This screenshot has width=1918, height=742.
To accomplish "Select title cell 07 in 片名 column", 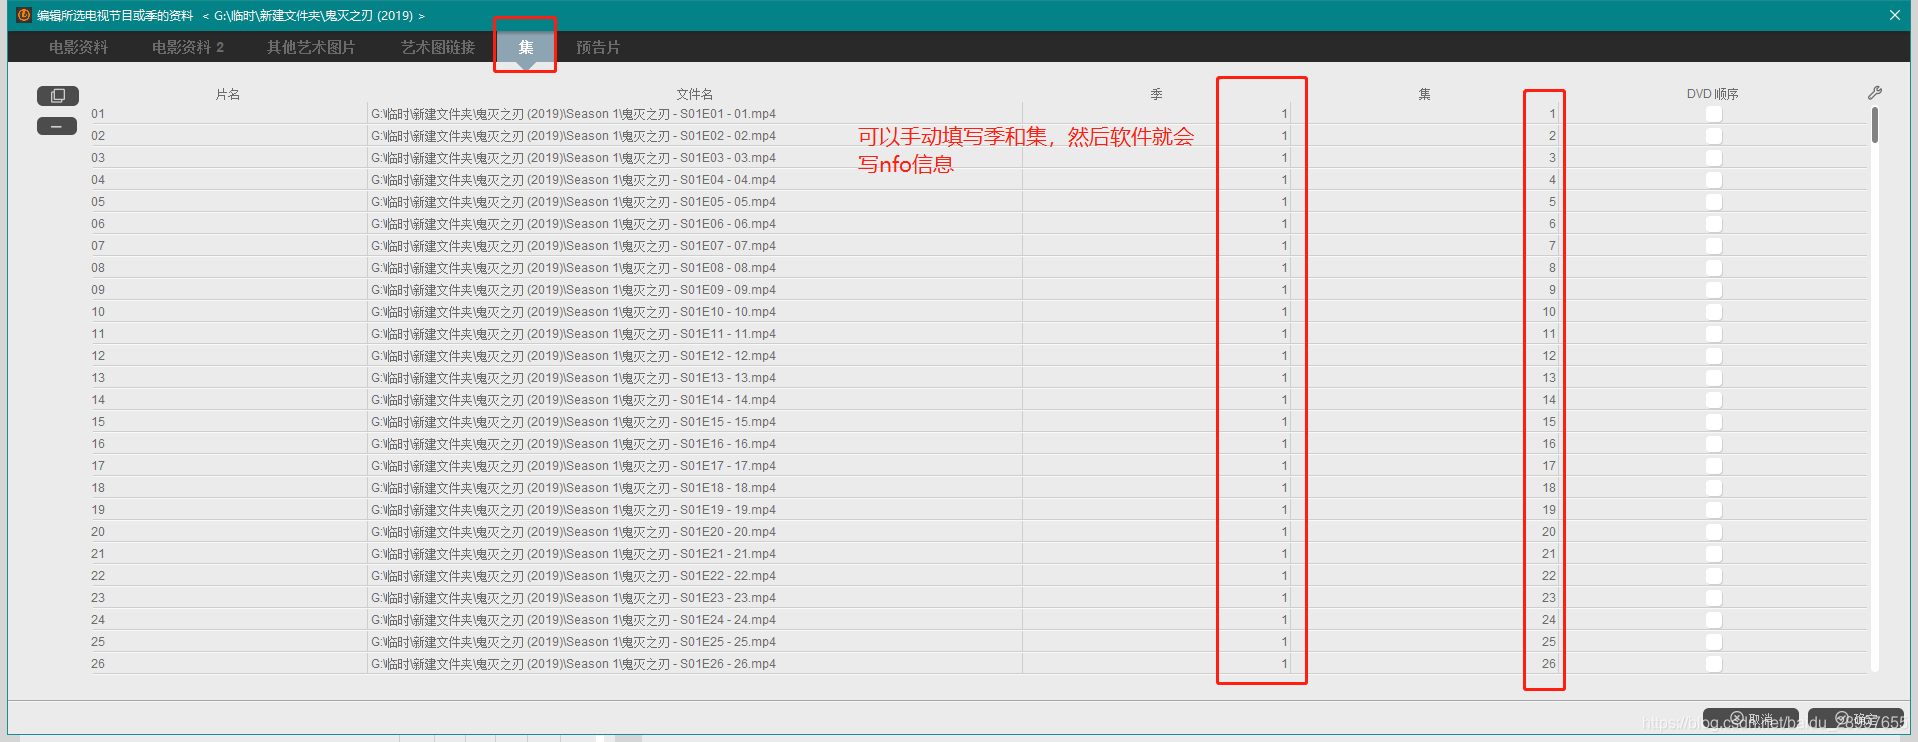I will click(228, 246).
